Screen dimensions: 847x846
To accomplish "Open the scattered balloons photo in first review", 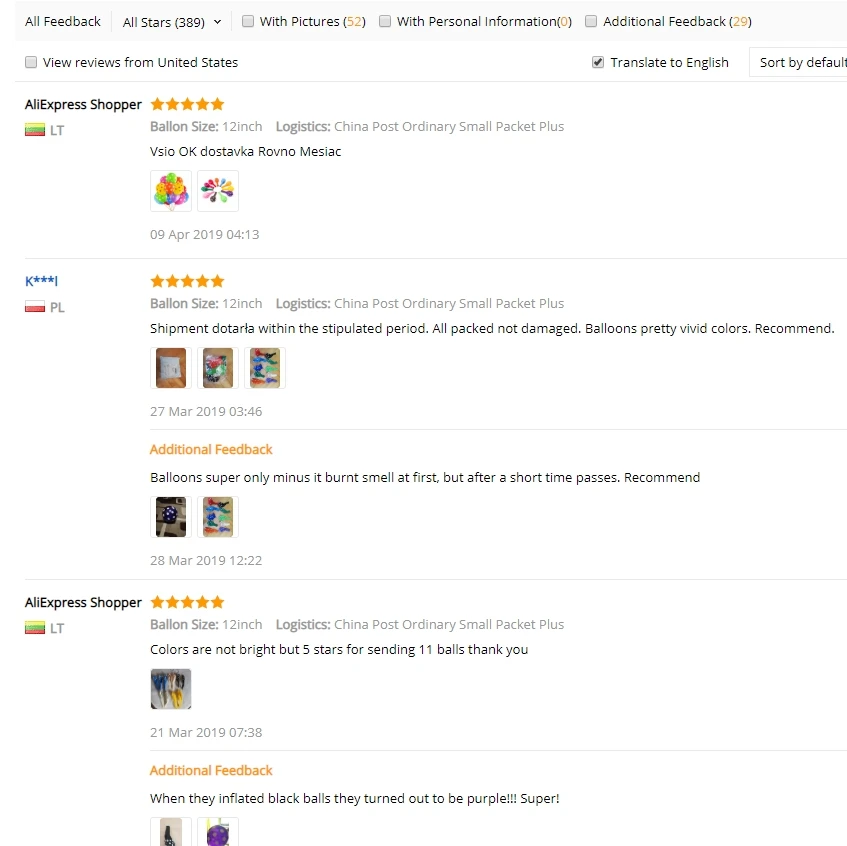I will [x=218, y=191].
